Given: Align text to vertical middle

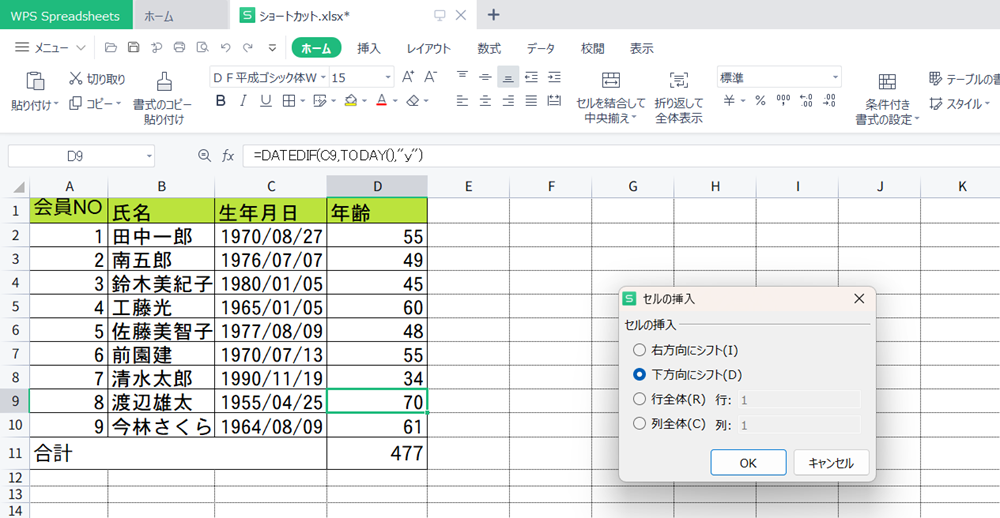Looking at the screenshot, I should pyautogui.click(x=485, y=77).
